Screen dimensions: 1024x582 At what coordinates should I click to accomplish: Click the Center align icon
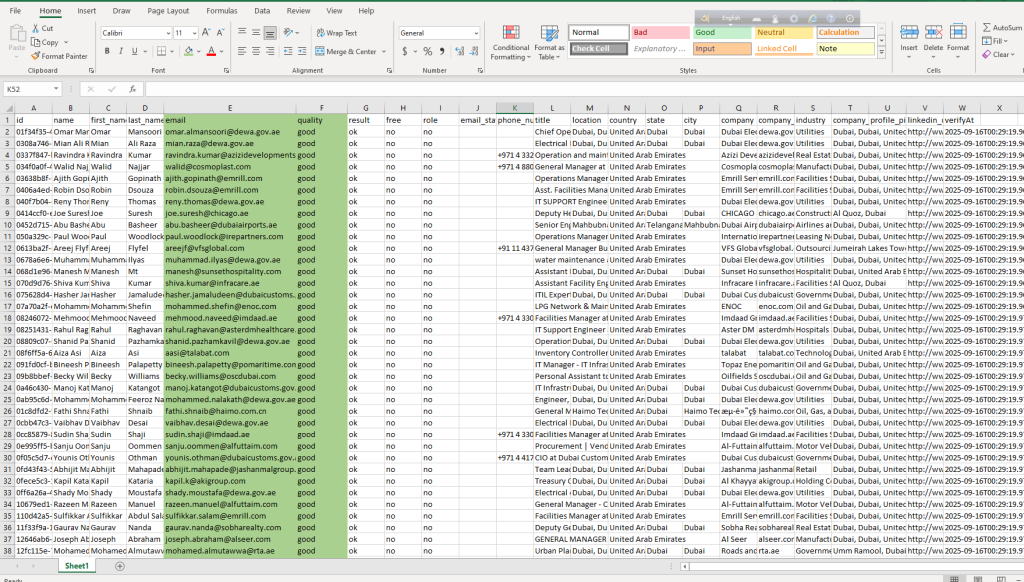click(x=254, y=52)
